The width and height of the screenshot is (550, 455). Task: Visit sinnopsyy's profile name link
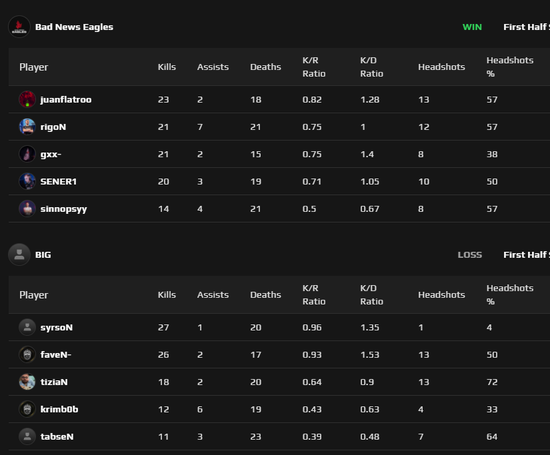click(63, 209)
